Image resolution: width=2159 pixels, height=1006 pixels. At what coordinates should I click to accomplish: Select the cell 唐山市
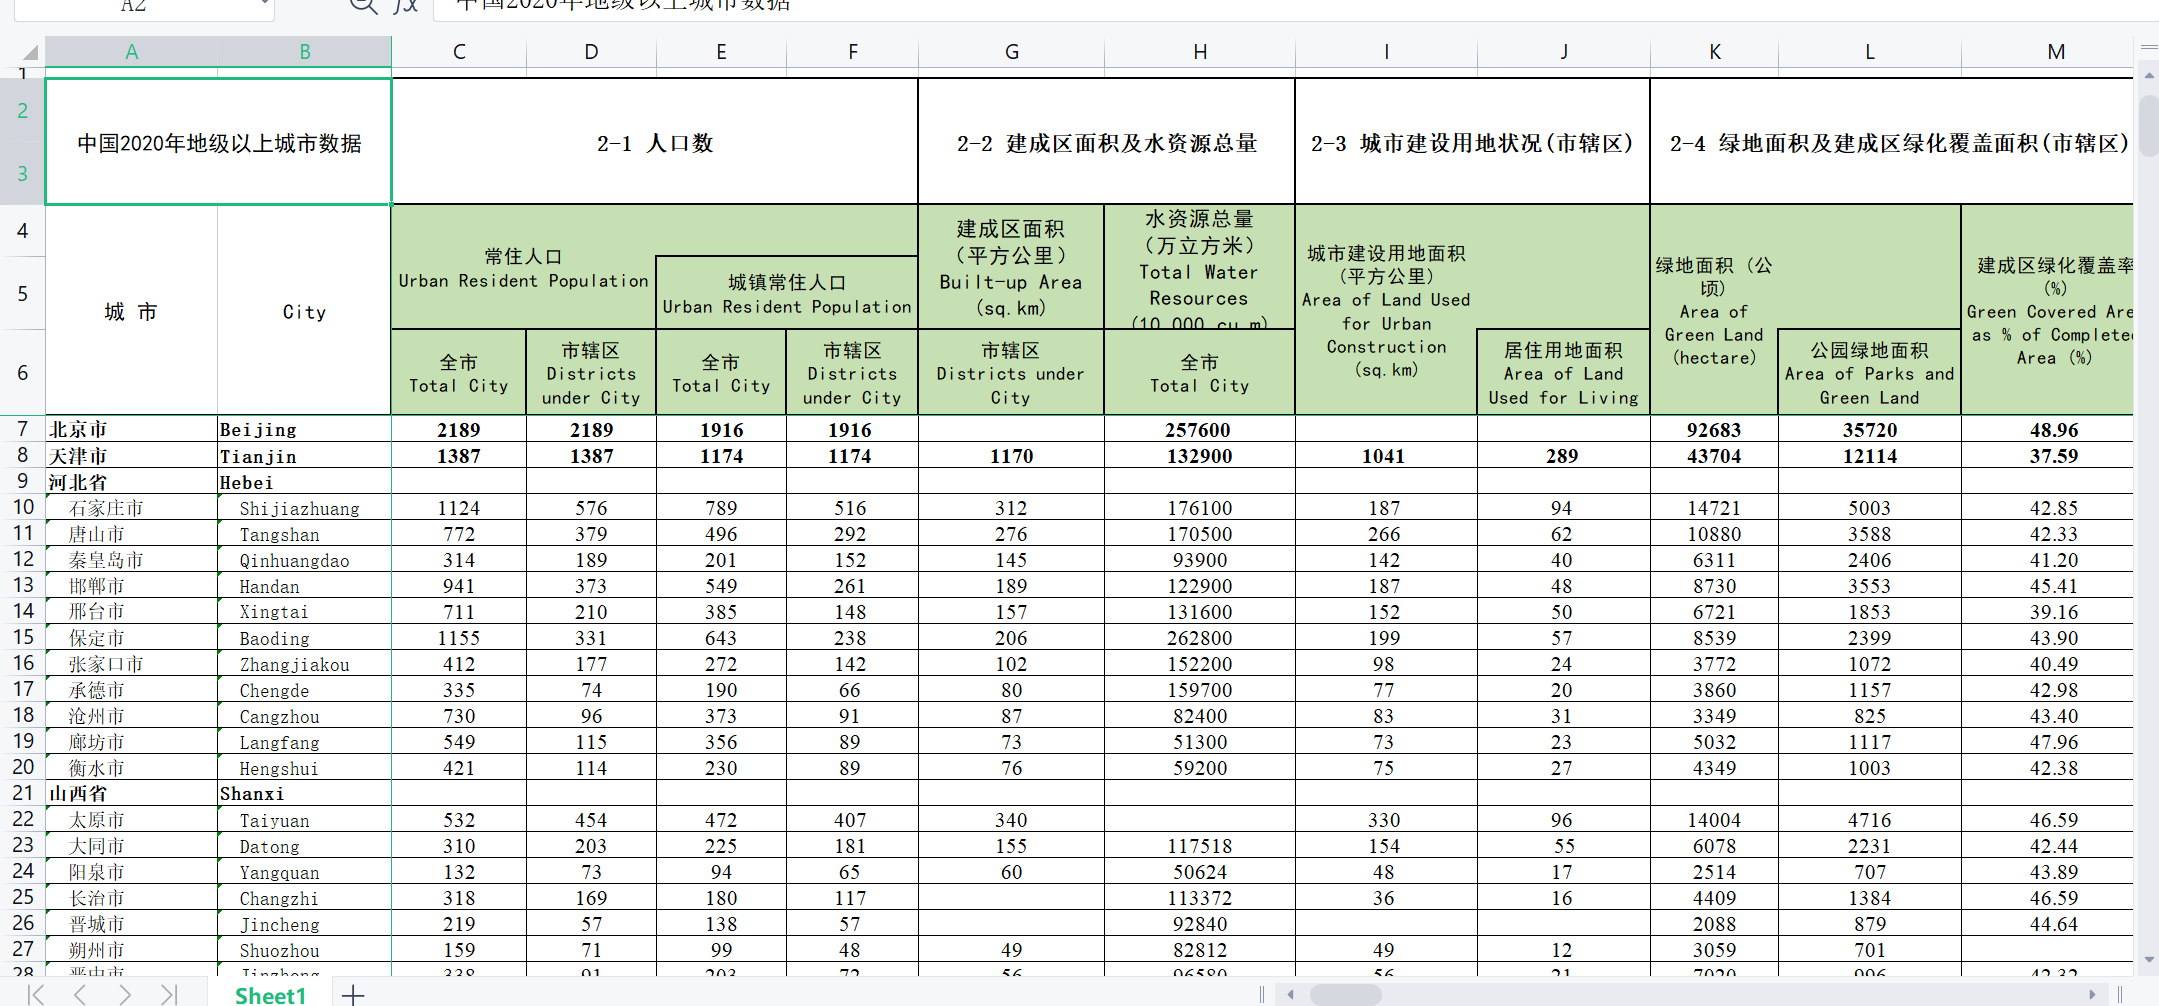[131, 534]
